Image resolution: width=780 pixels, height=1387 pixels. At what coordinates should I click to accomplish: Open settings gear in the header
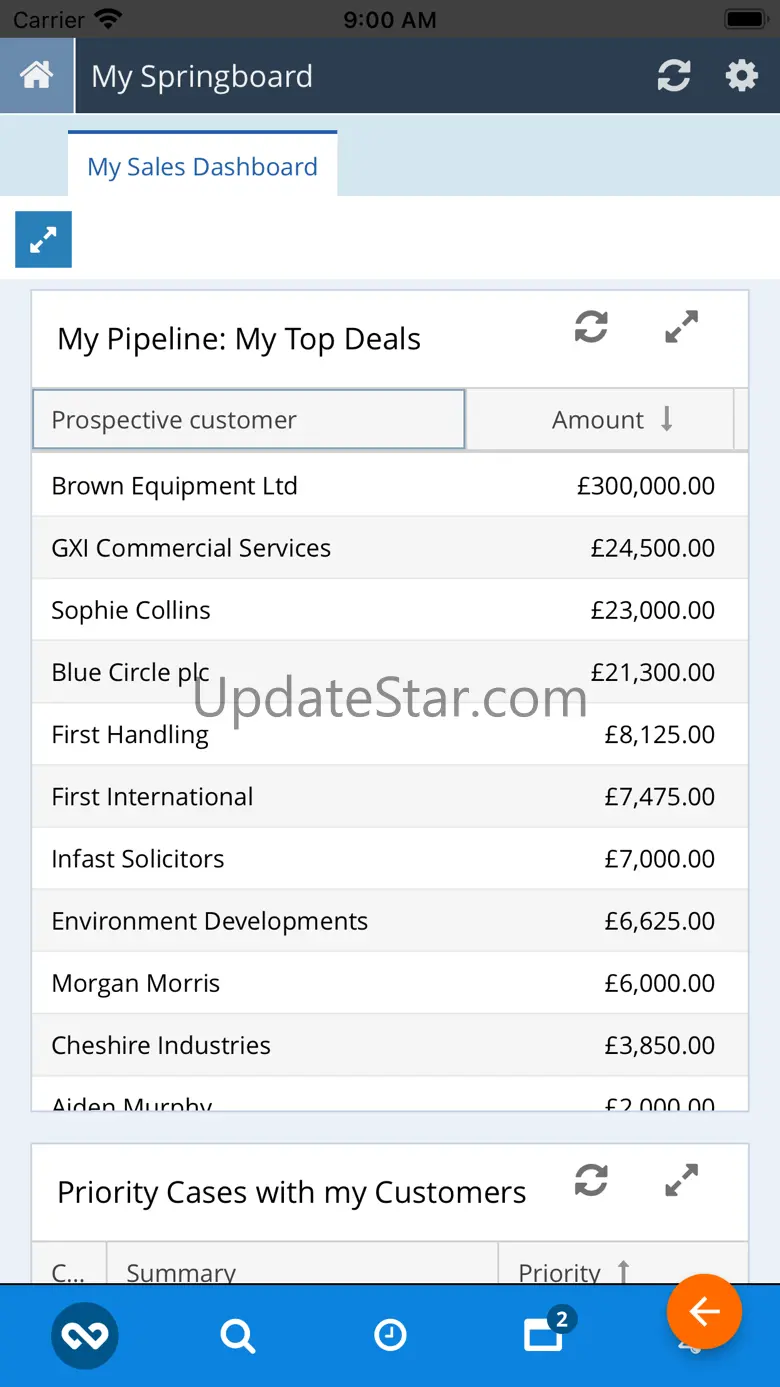pos(741,76)
